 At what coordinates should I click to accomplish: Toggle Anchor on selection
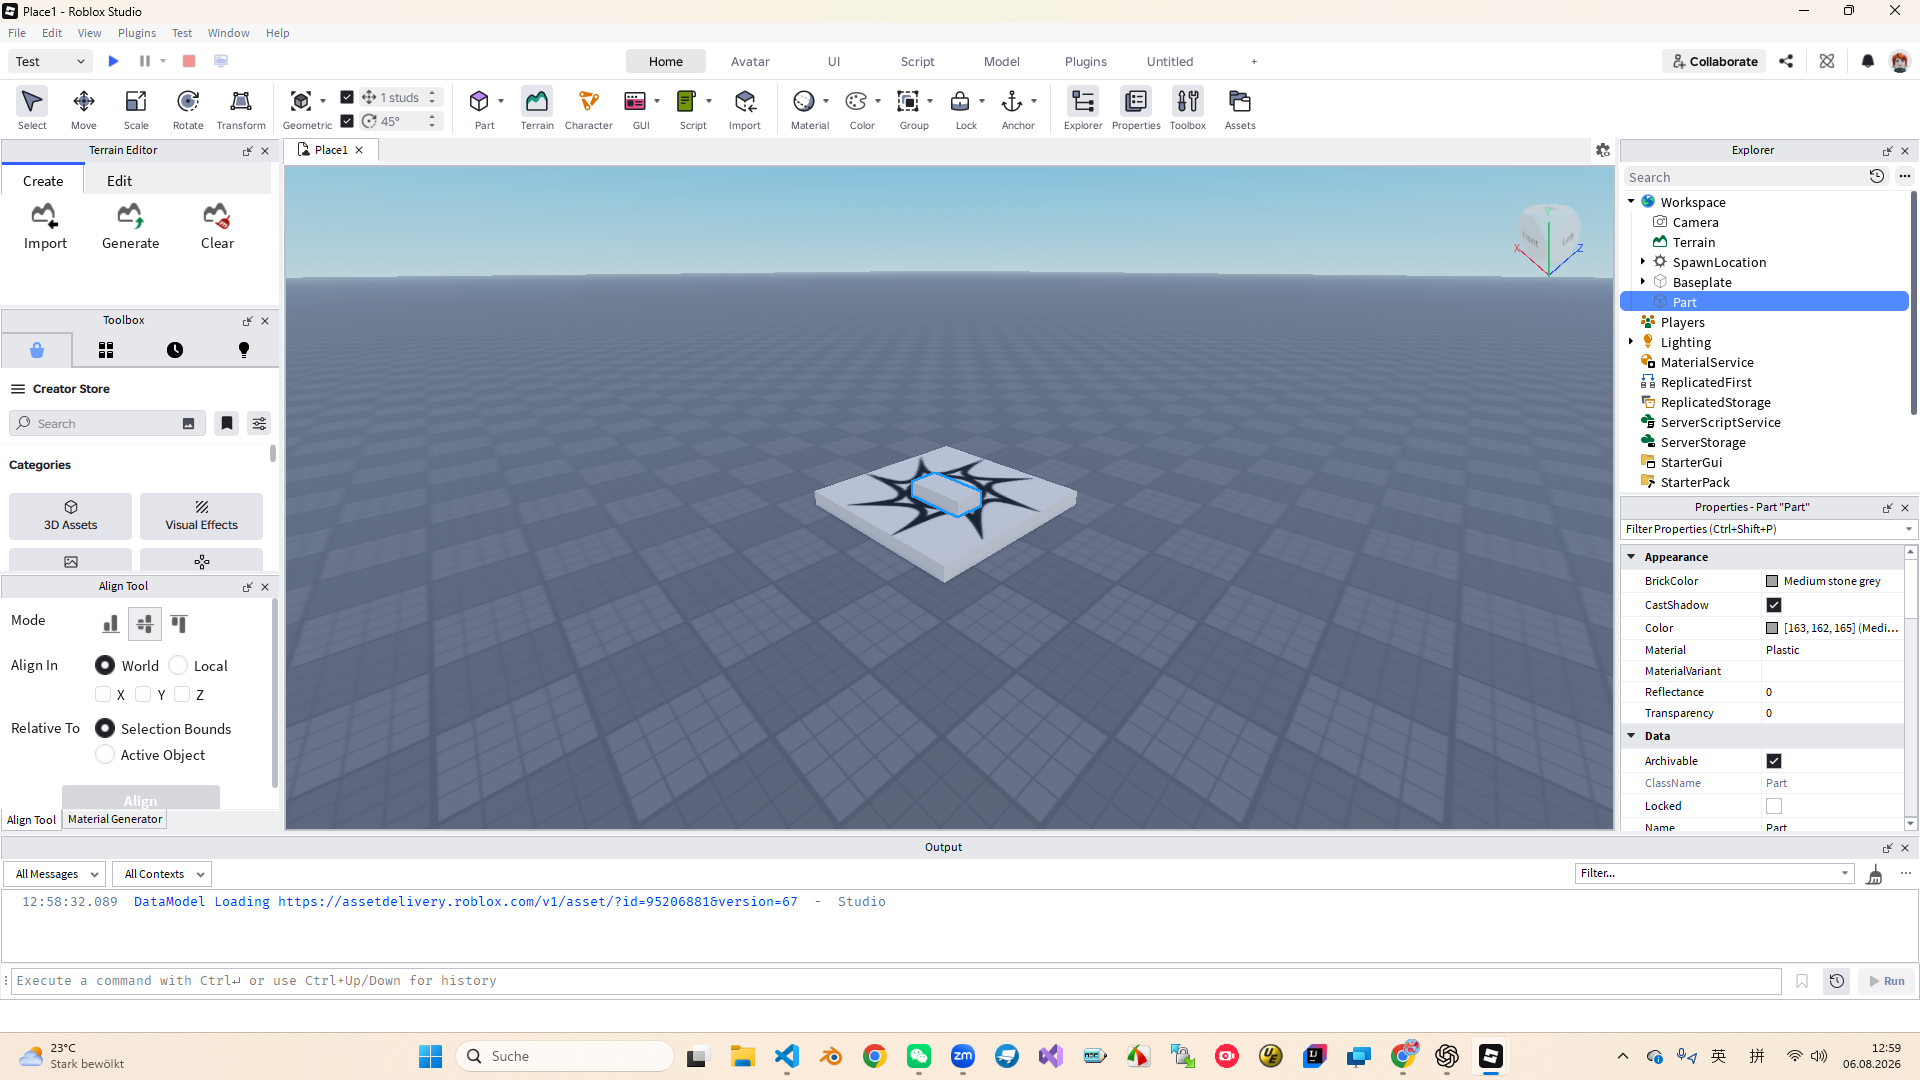click(1012, 109)
